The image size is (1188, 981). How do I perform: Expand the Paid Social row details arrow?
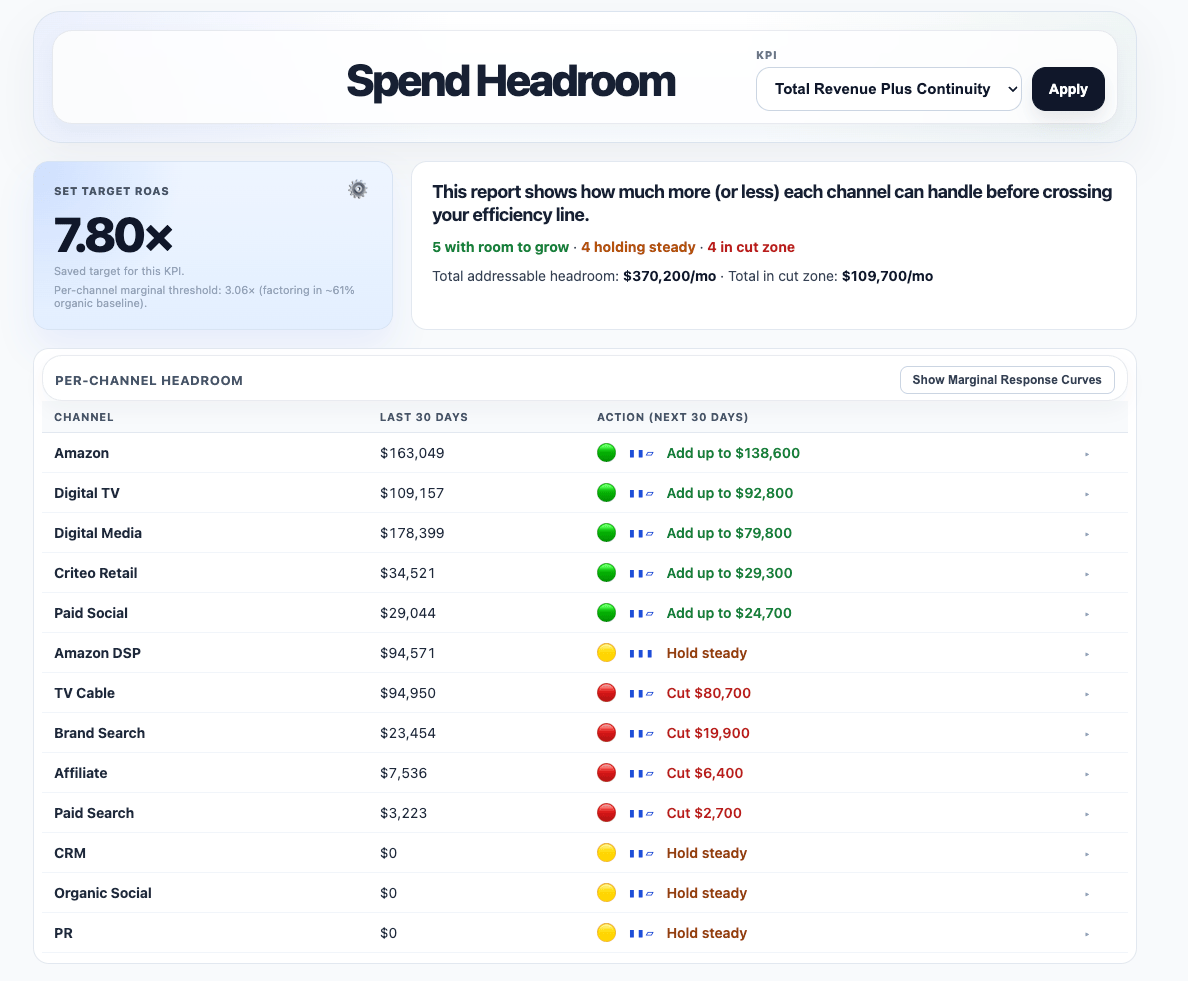click(x=1086, y=614)
